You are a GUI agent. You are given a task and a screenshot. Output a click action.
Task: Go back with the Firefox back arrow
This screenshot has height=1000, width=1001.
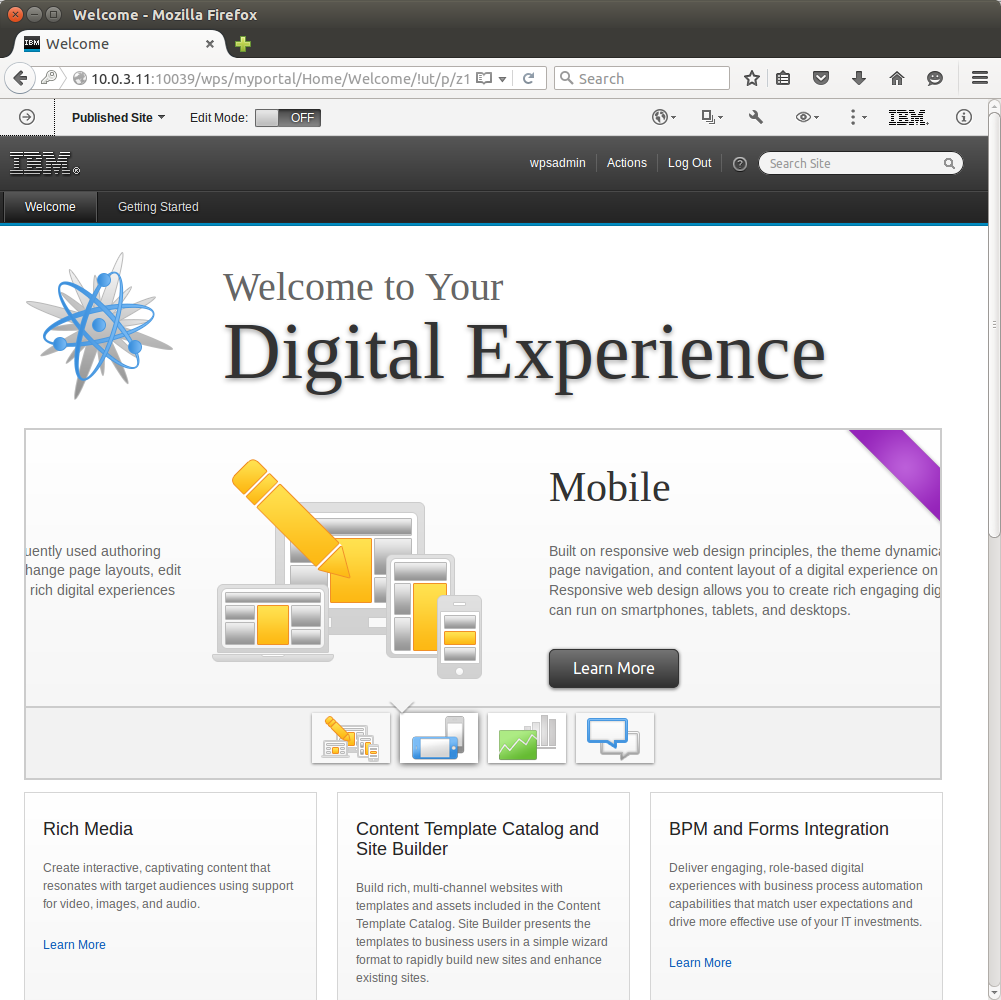tap(20, 79)
